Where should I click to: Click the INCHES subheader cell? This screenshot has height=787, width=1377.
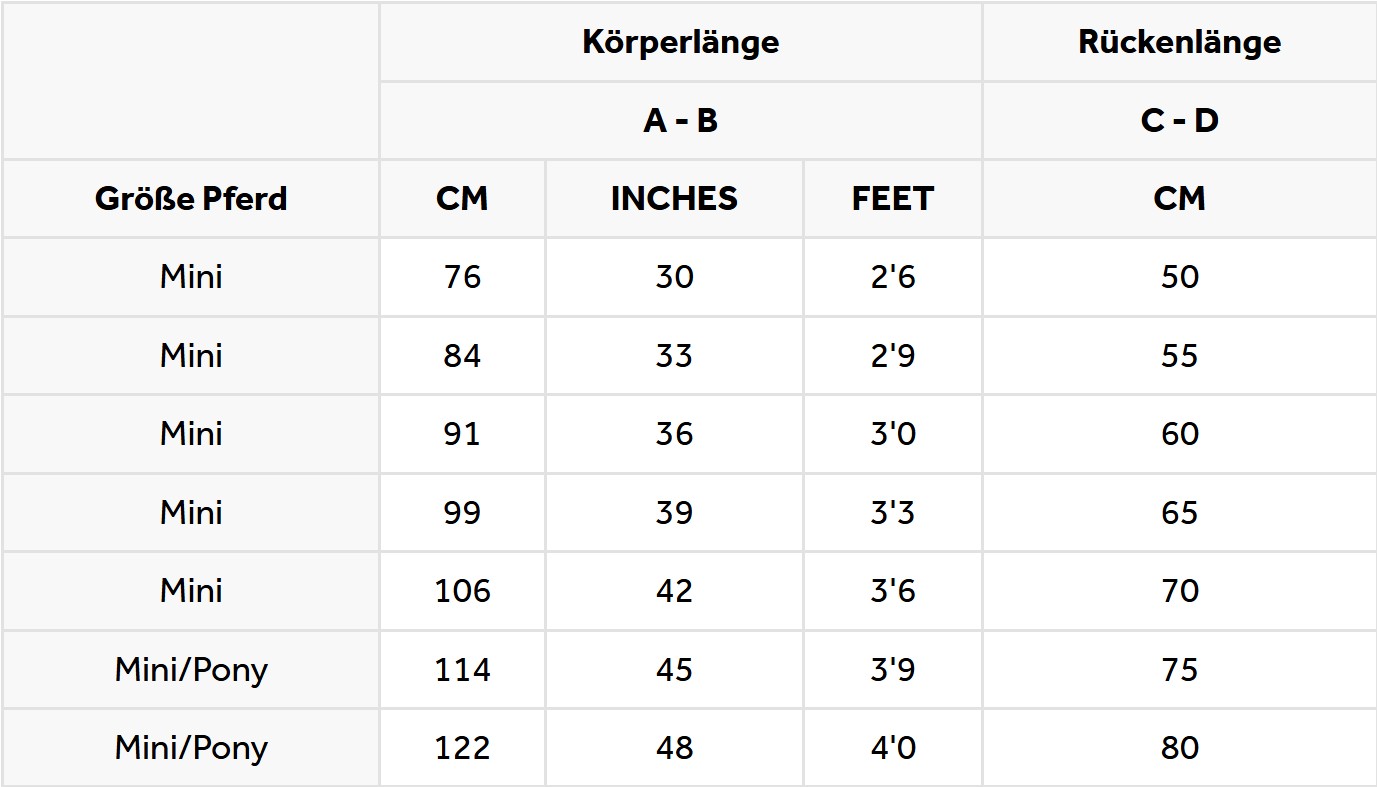(x=674, y=199)
